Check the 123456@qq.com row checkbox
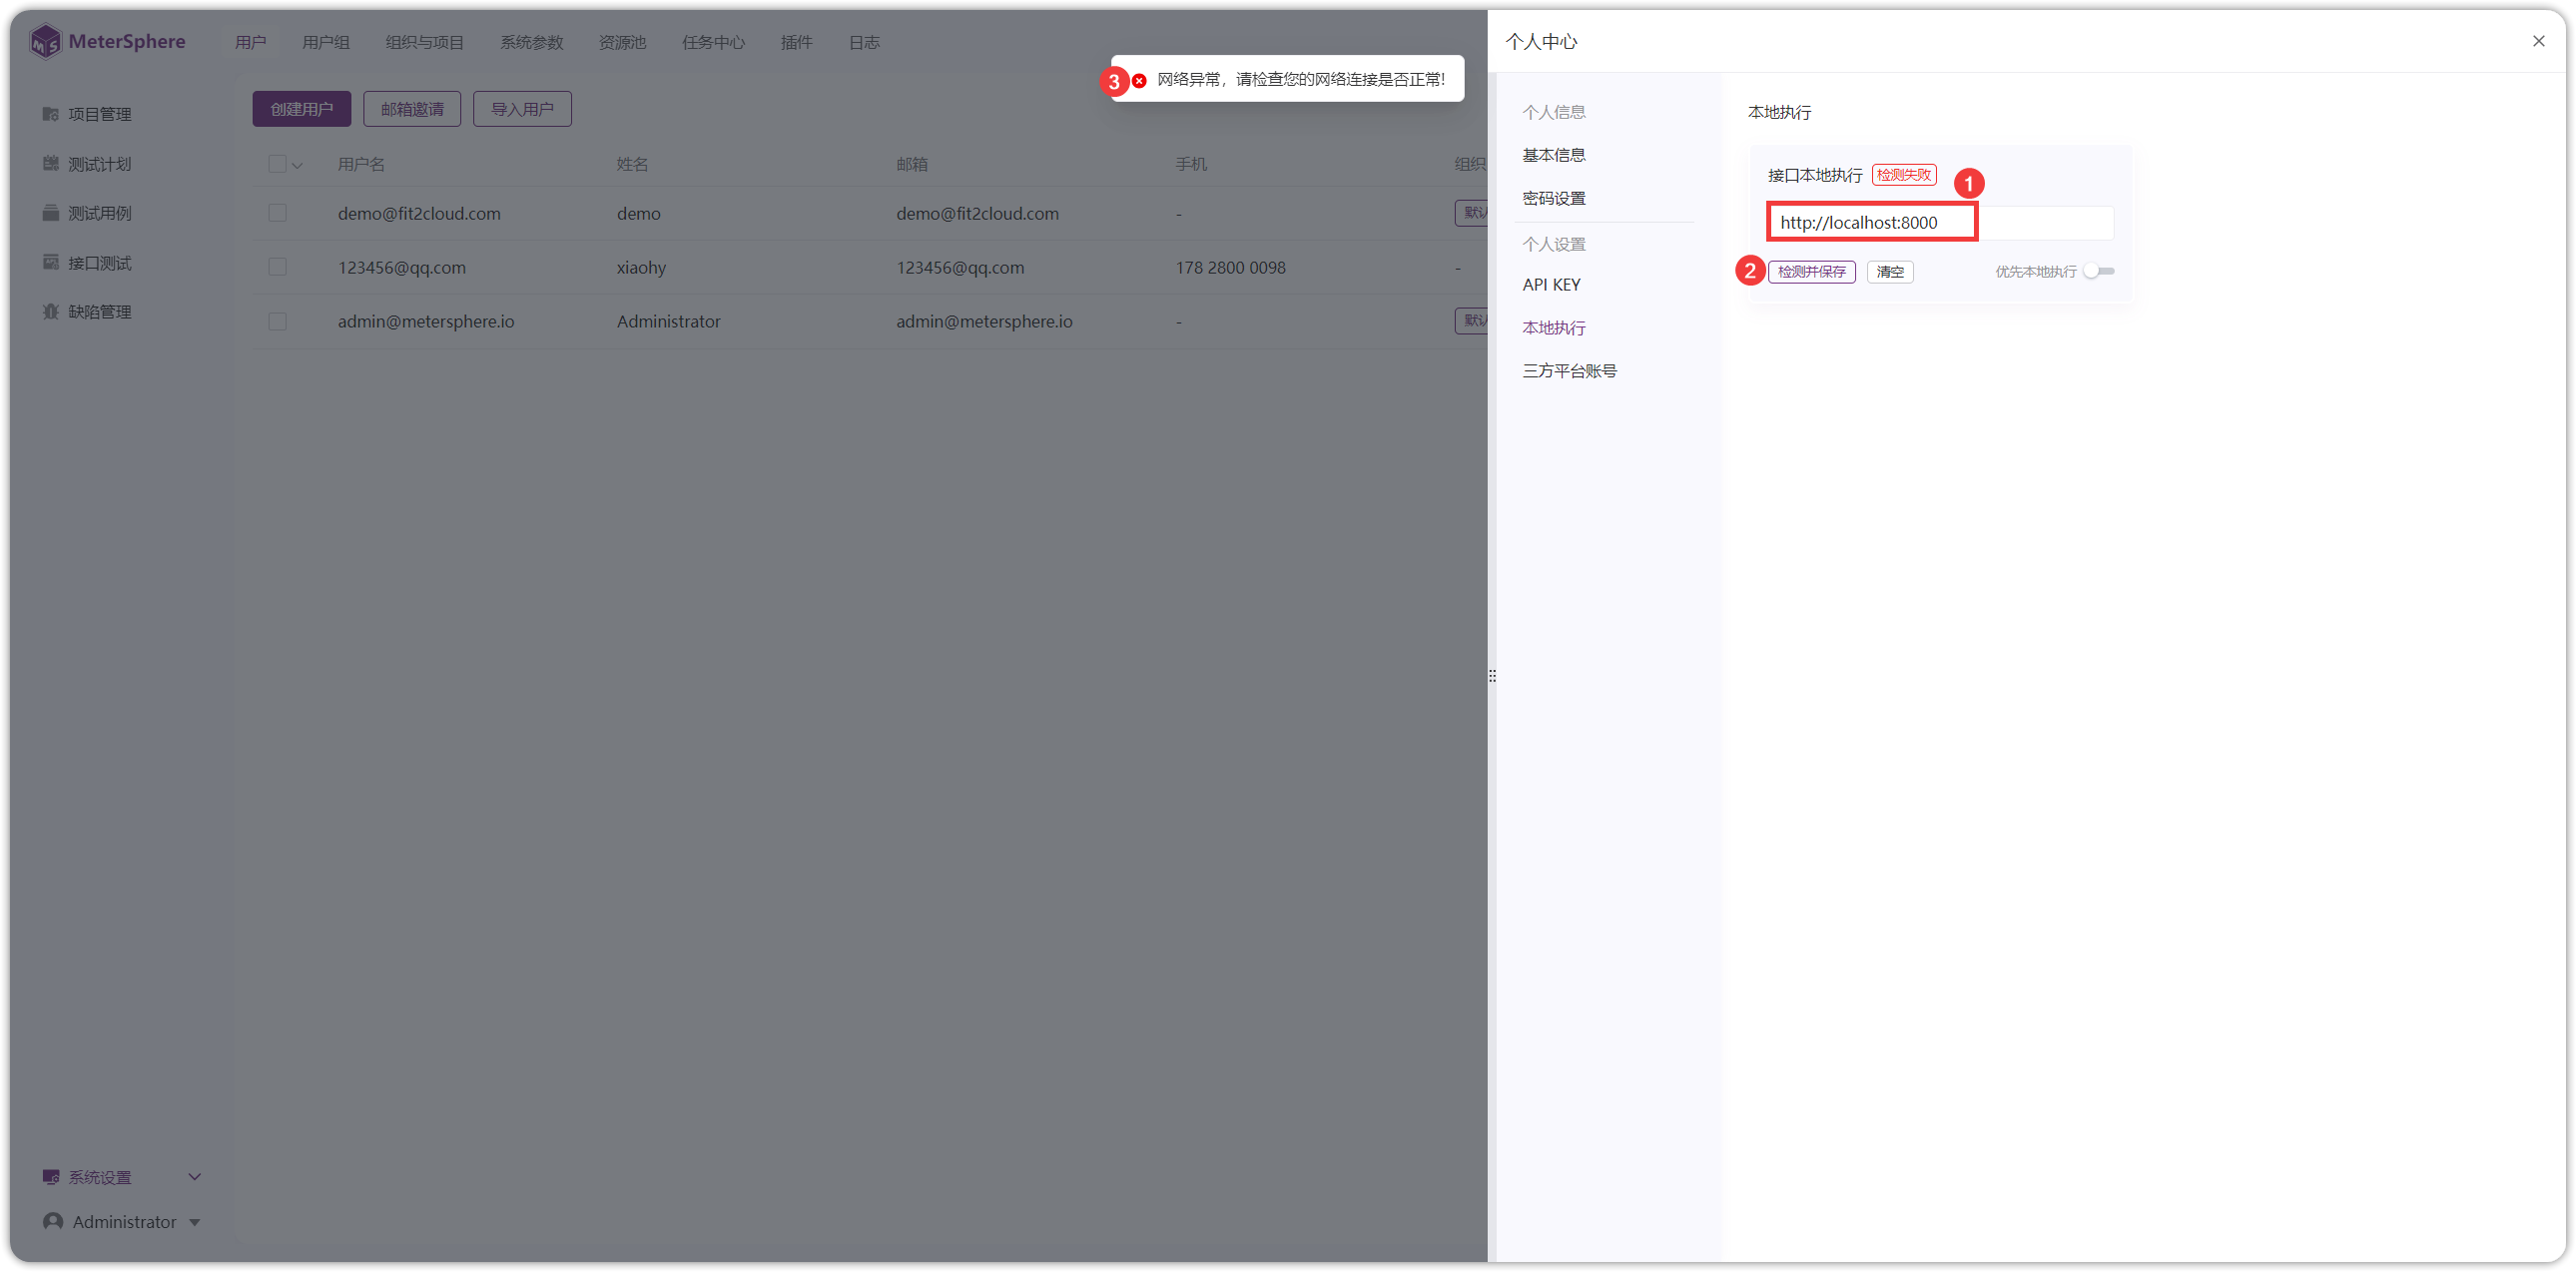The height and width of the screenshot is (1272, 2576). pos(277,267)
